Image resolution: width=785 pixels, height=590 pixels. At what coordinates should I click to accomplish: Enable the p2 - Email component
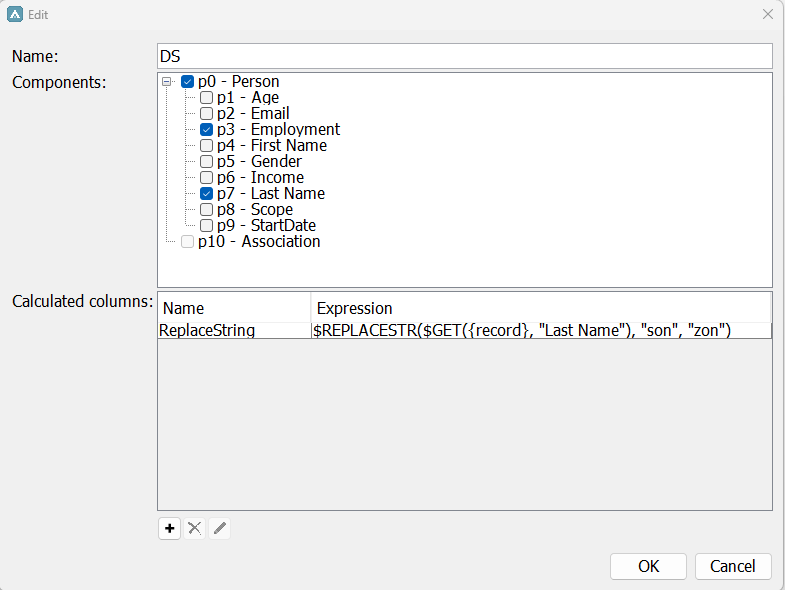point(206,114)
